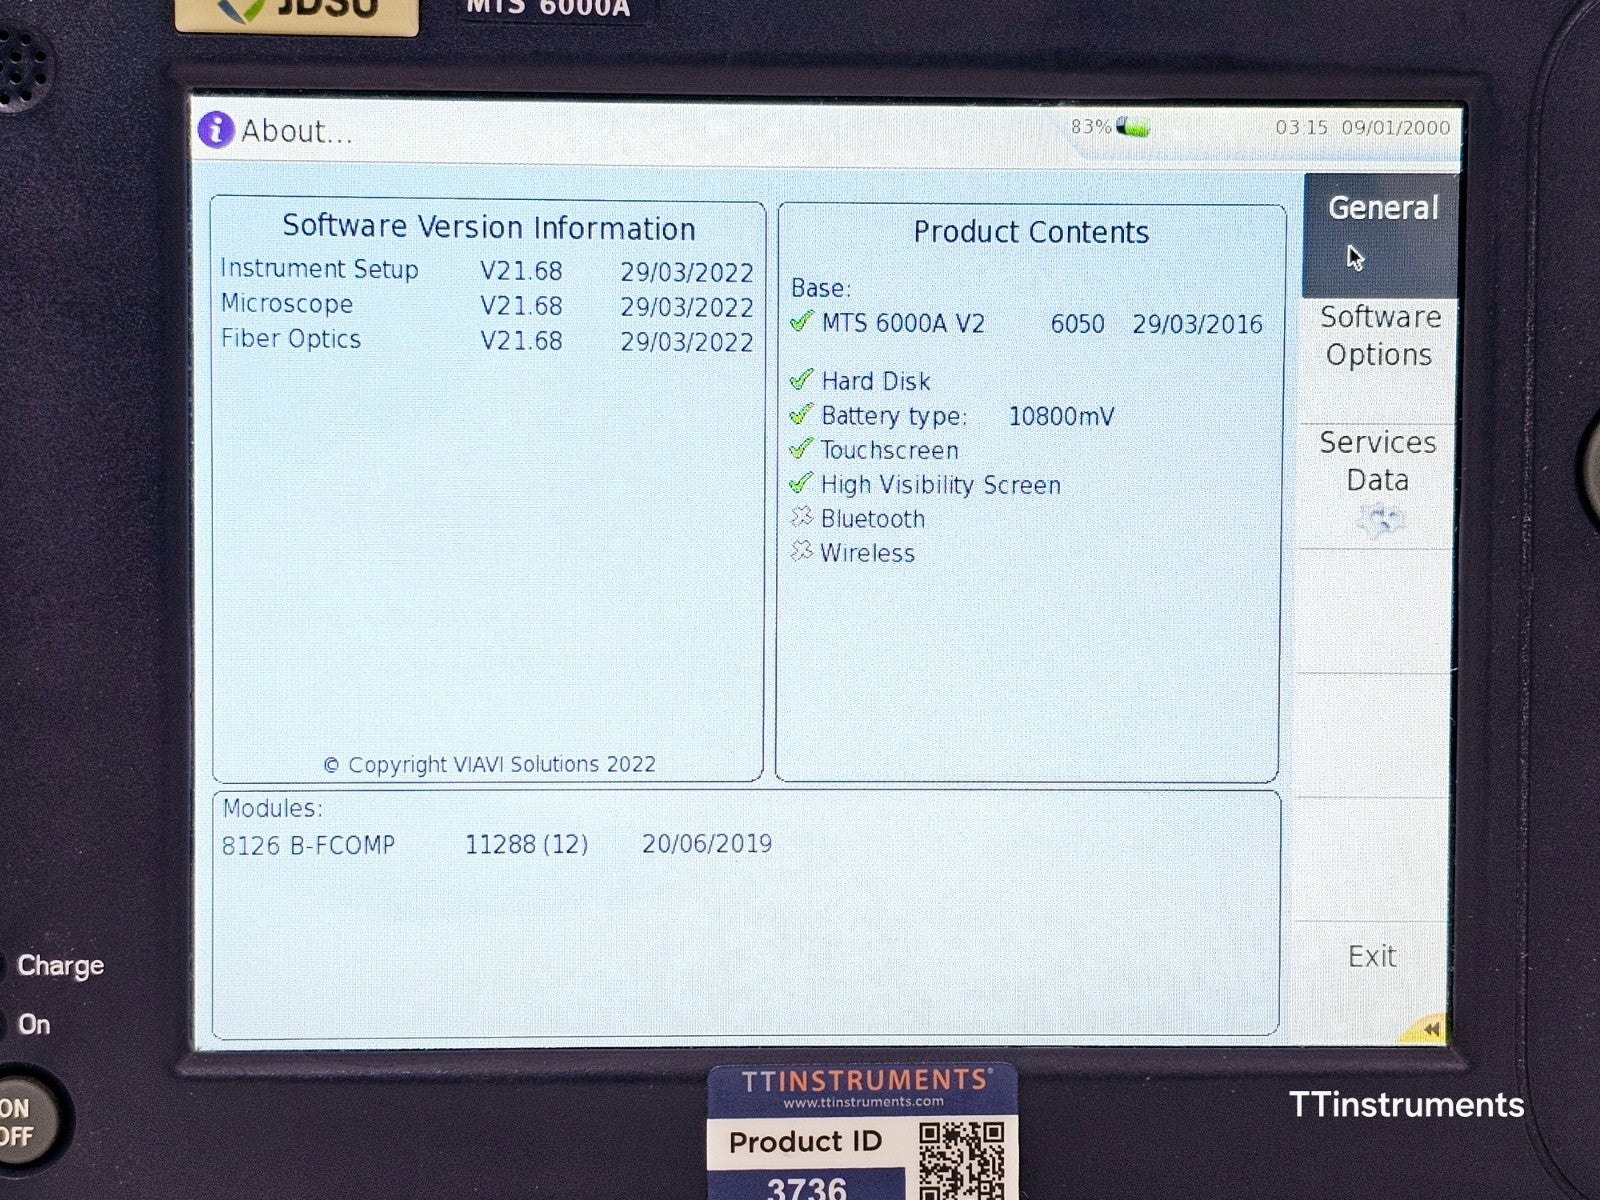1600x1200 pixels.
Task: Click the Base: label
Action: 820,288
